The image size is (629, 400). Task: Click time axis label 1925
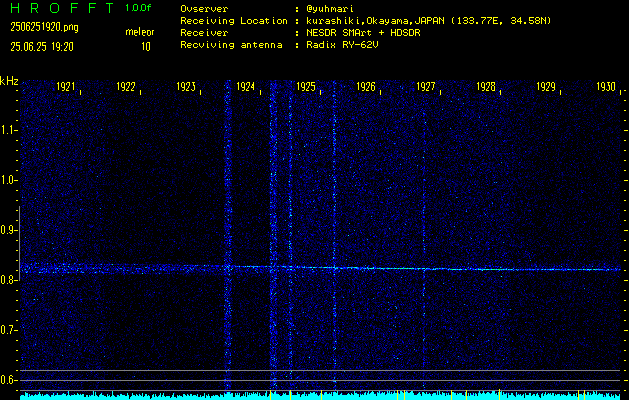[x=306, y=87]
